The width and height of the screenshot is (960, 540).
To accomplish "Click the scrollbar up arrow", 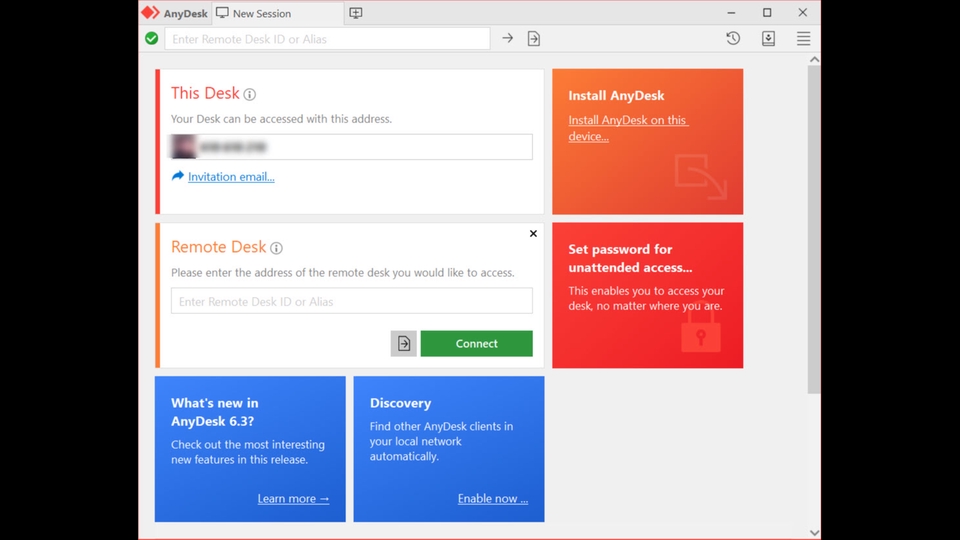I will pos(814,59).
